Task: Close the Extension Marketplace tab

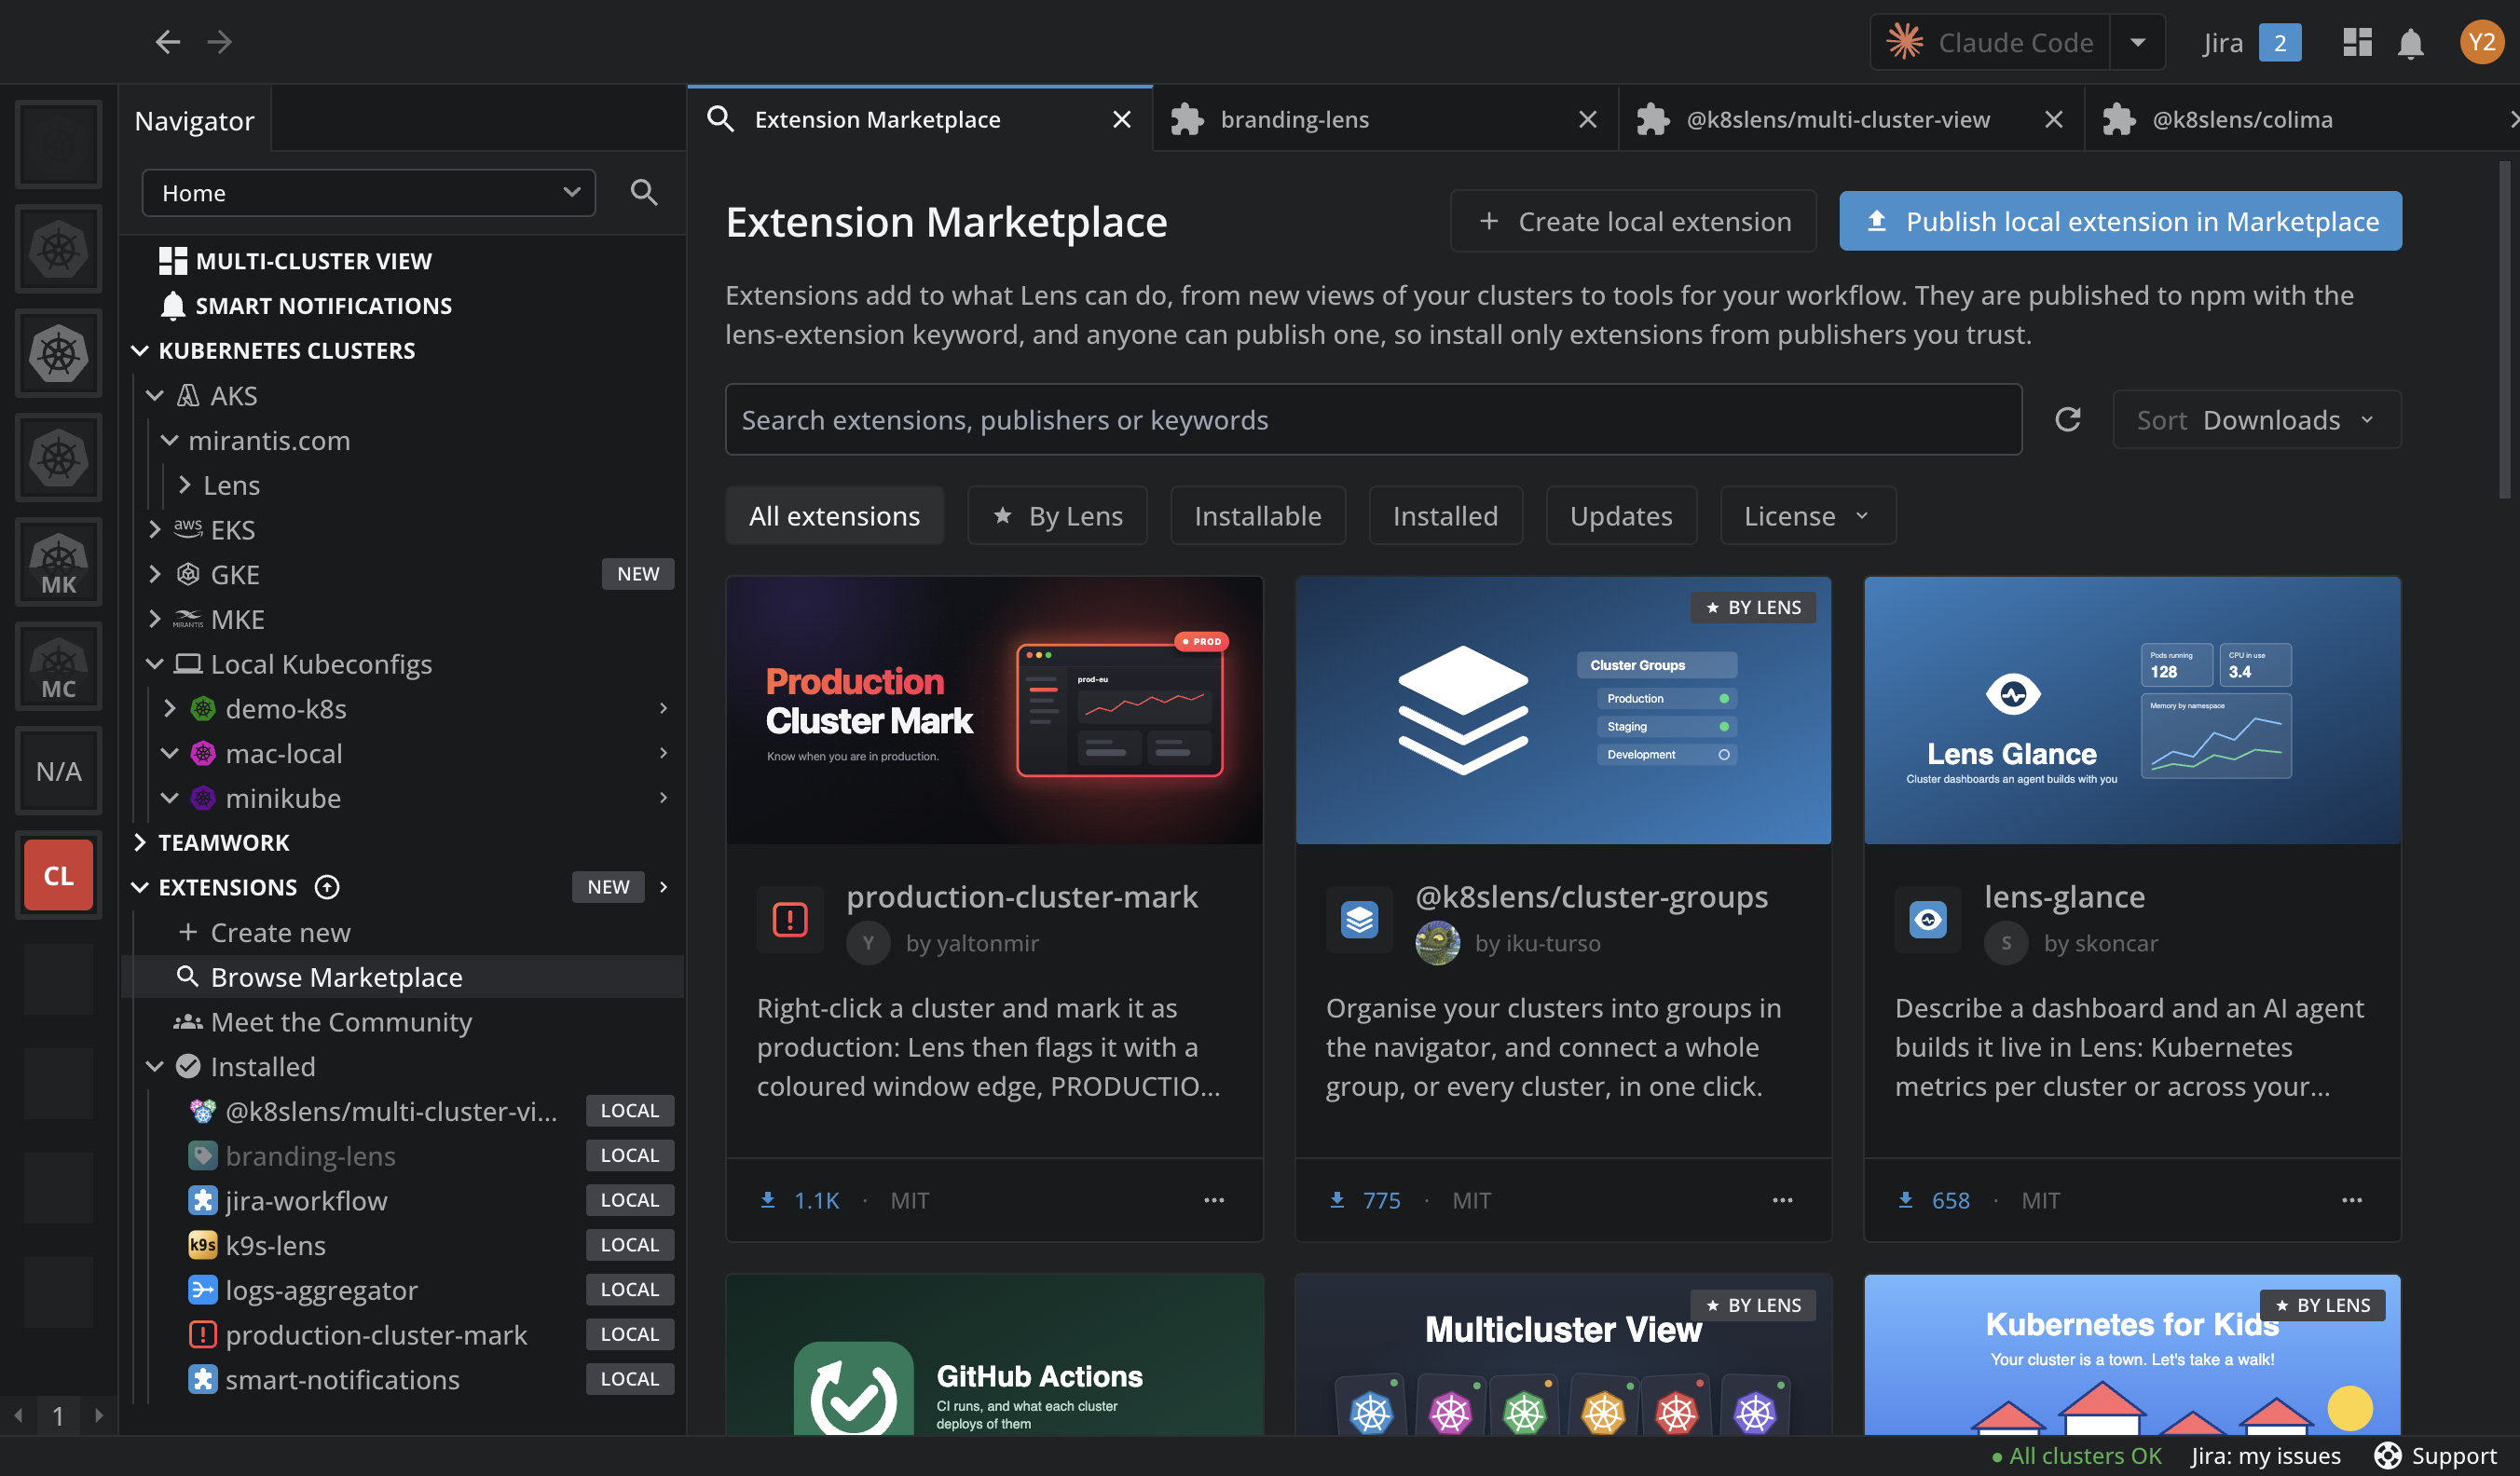Action: (x=1122, y=120)
